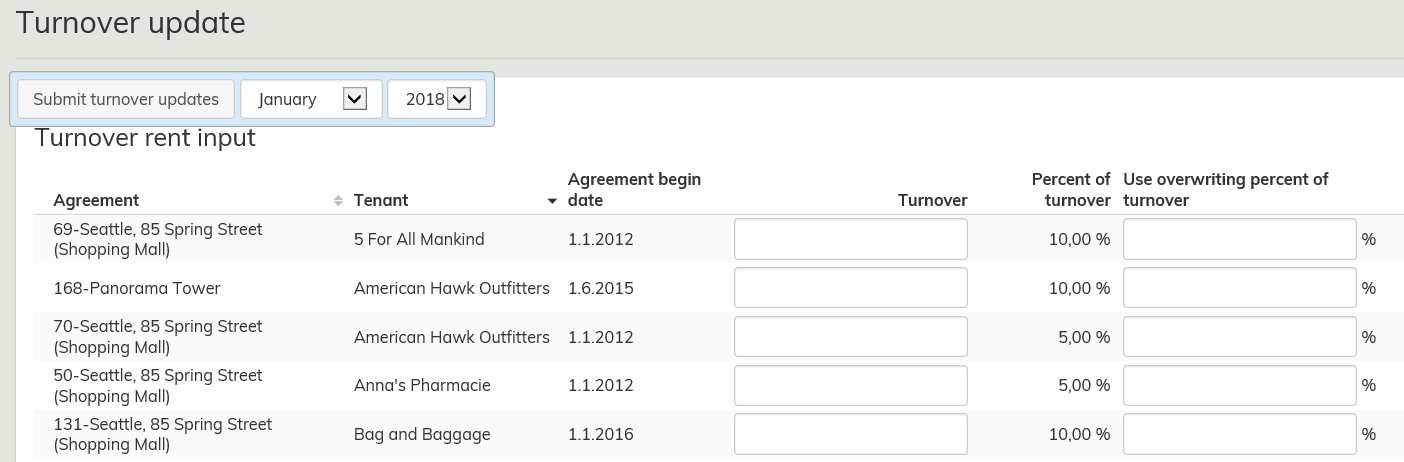
Task: Select turnover input for agreement 70-Seattle
Action: pyautogui.click(x=850, y=337)
